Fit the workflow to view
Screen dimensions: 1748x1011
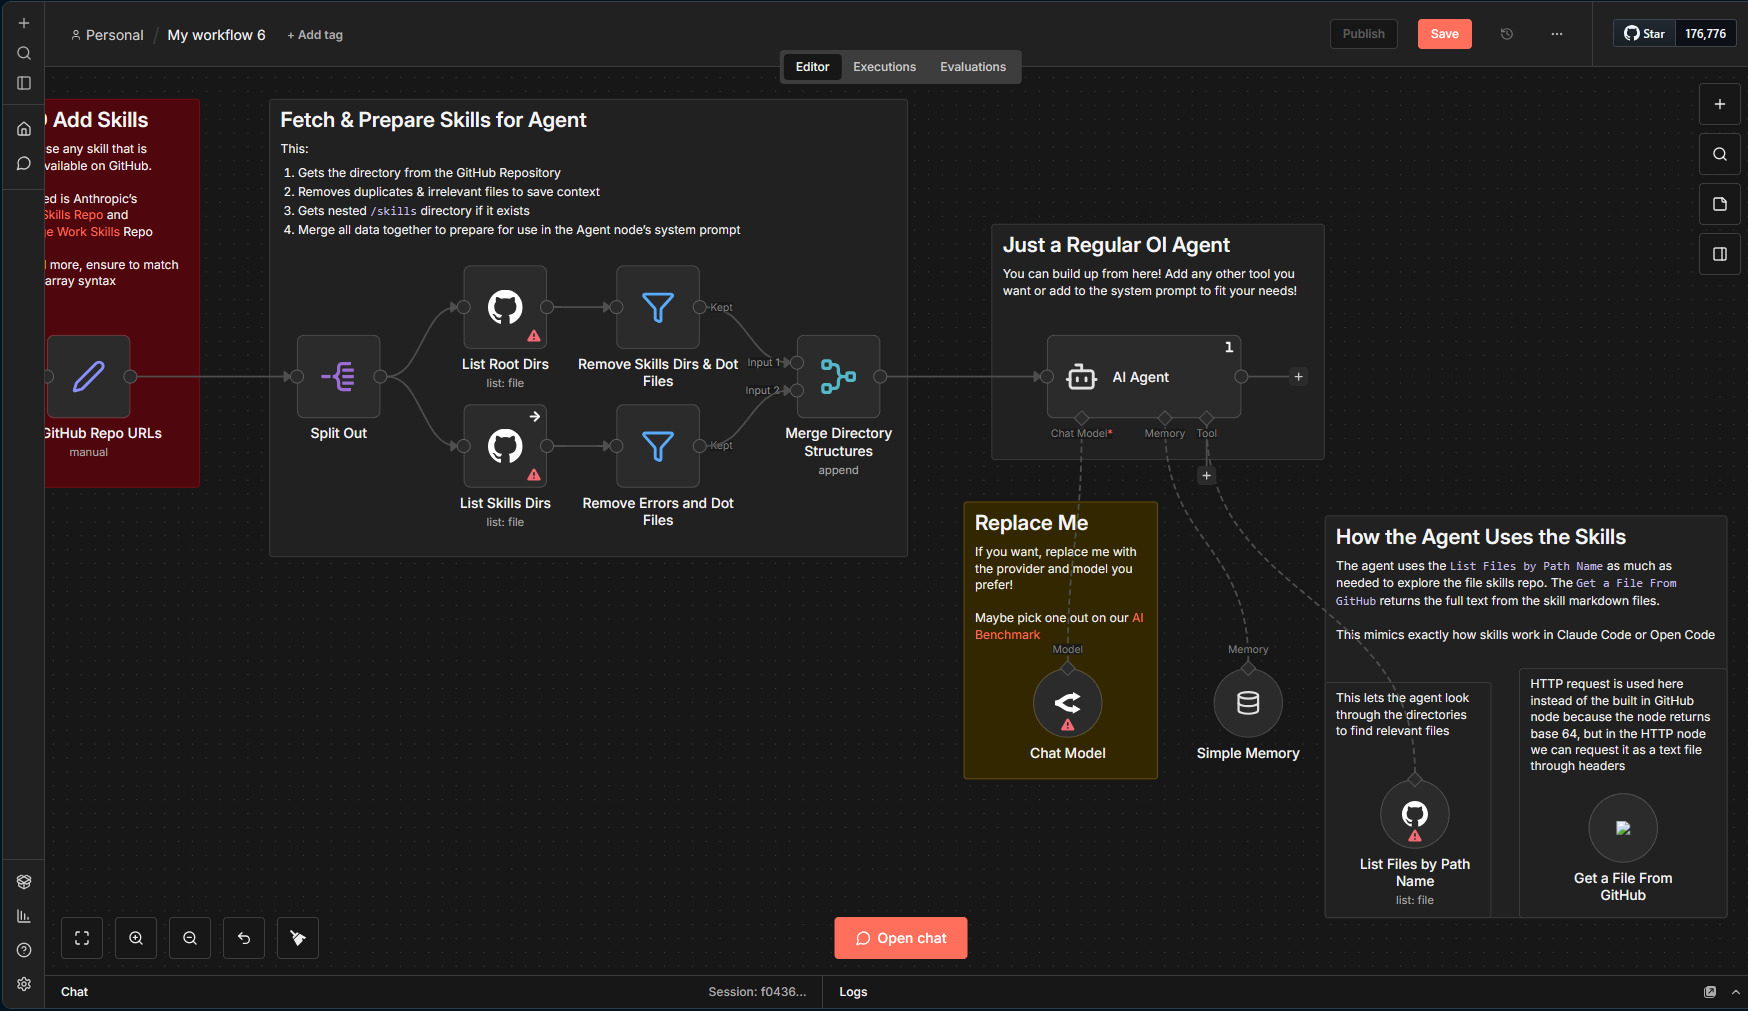pos(81,937)
